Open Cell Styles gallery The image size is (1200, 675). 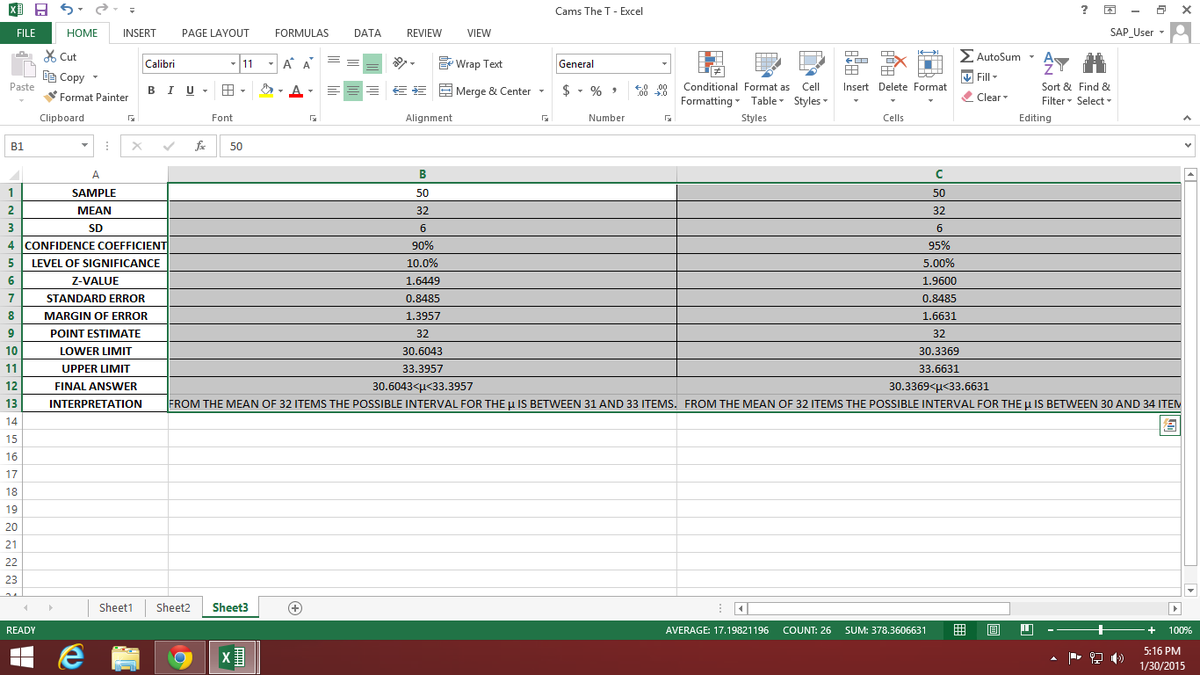[811, 78]
